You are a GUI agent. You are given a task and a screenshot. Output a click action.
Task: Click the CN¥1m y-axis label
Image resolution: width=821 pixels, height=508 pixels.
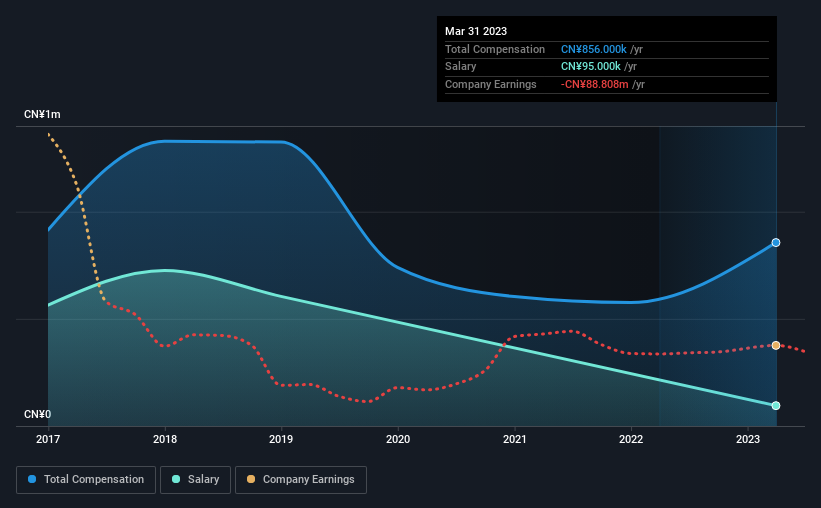42,114
